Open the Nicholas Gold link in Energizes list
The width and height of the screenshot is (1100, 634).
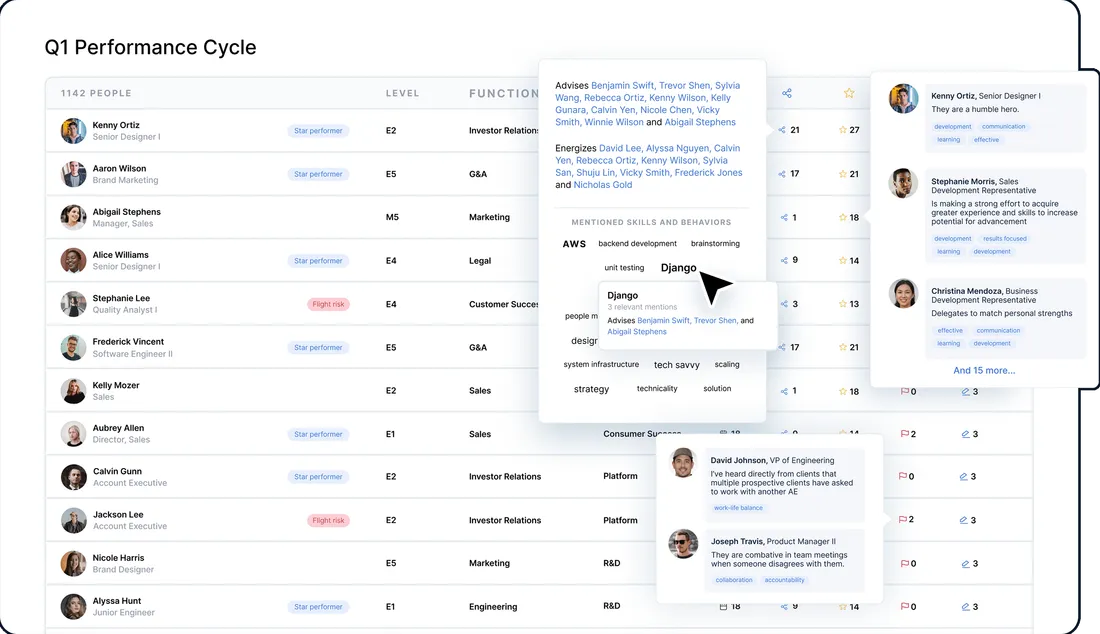coord(603,185)
